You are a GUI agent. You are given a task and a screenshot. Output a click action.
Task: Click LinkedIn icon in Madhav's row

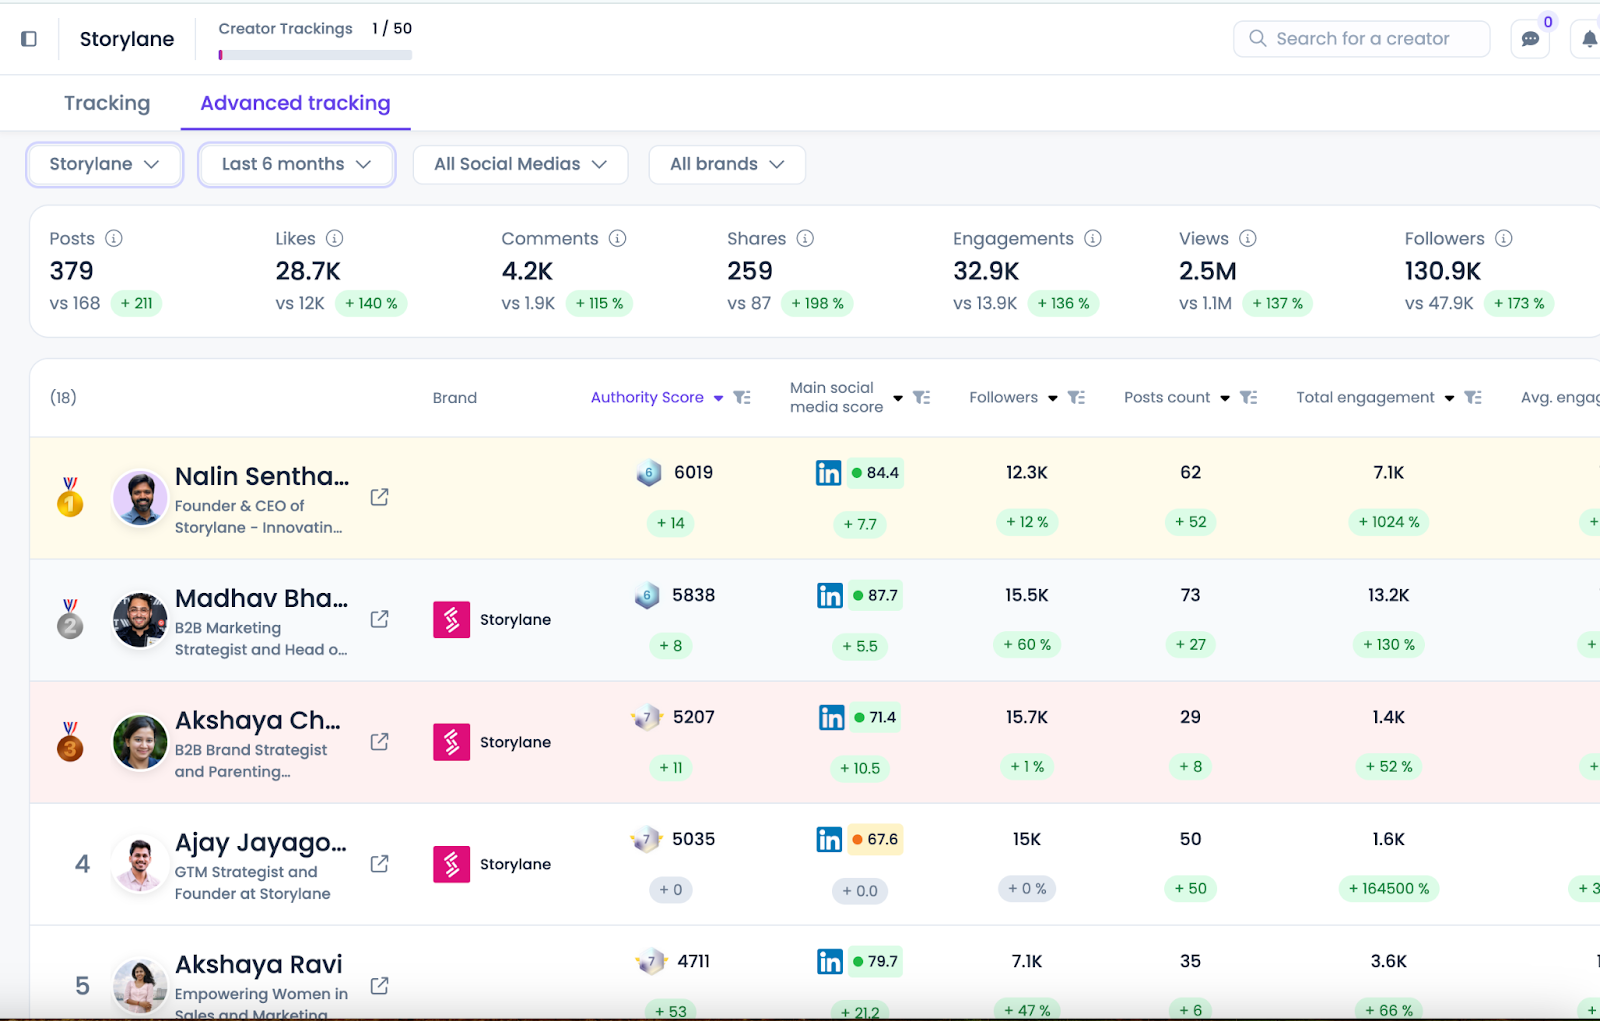830,596
